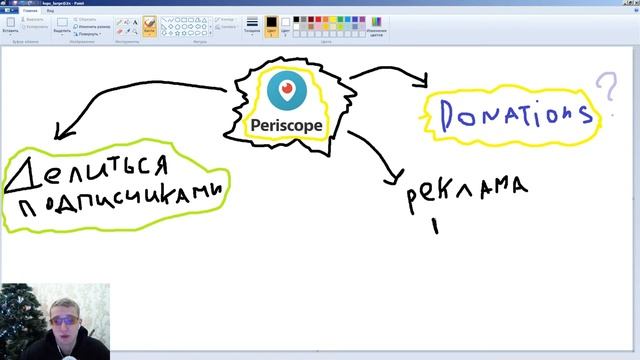Choose the Triangle shape

click(x=204, y=20)
